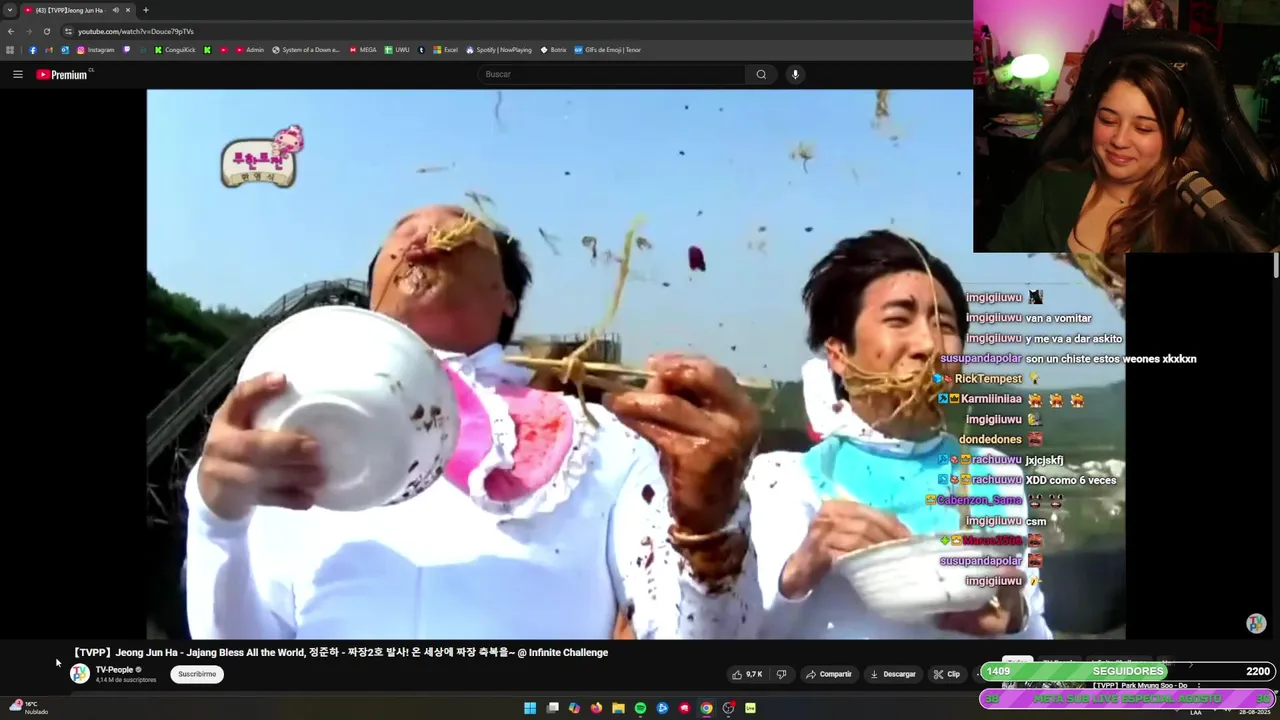
Task: Subscribe with the Suscribirme button
Action: point(197,674)
